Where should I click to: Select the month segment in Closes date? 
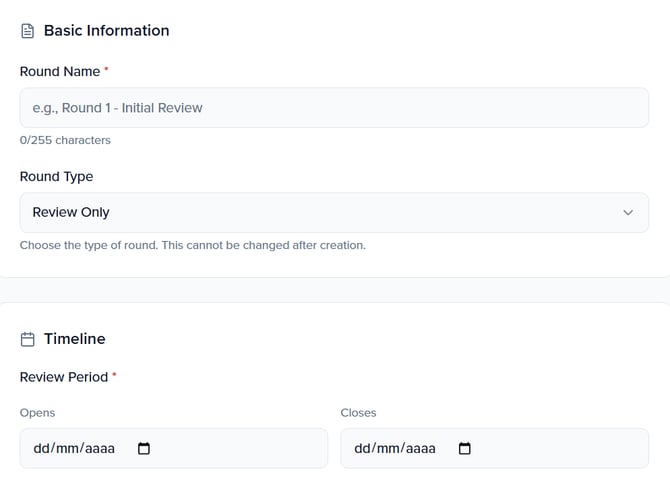(x=388, y=449)
